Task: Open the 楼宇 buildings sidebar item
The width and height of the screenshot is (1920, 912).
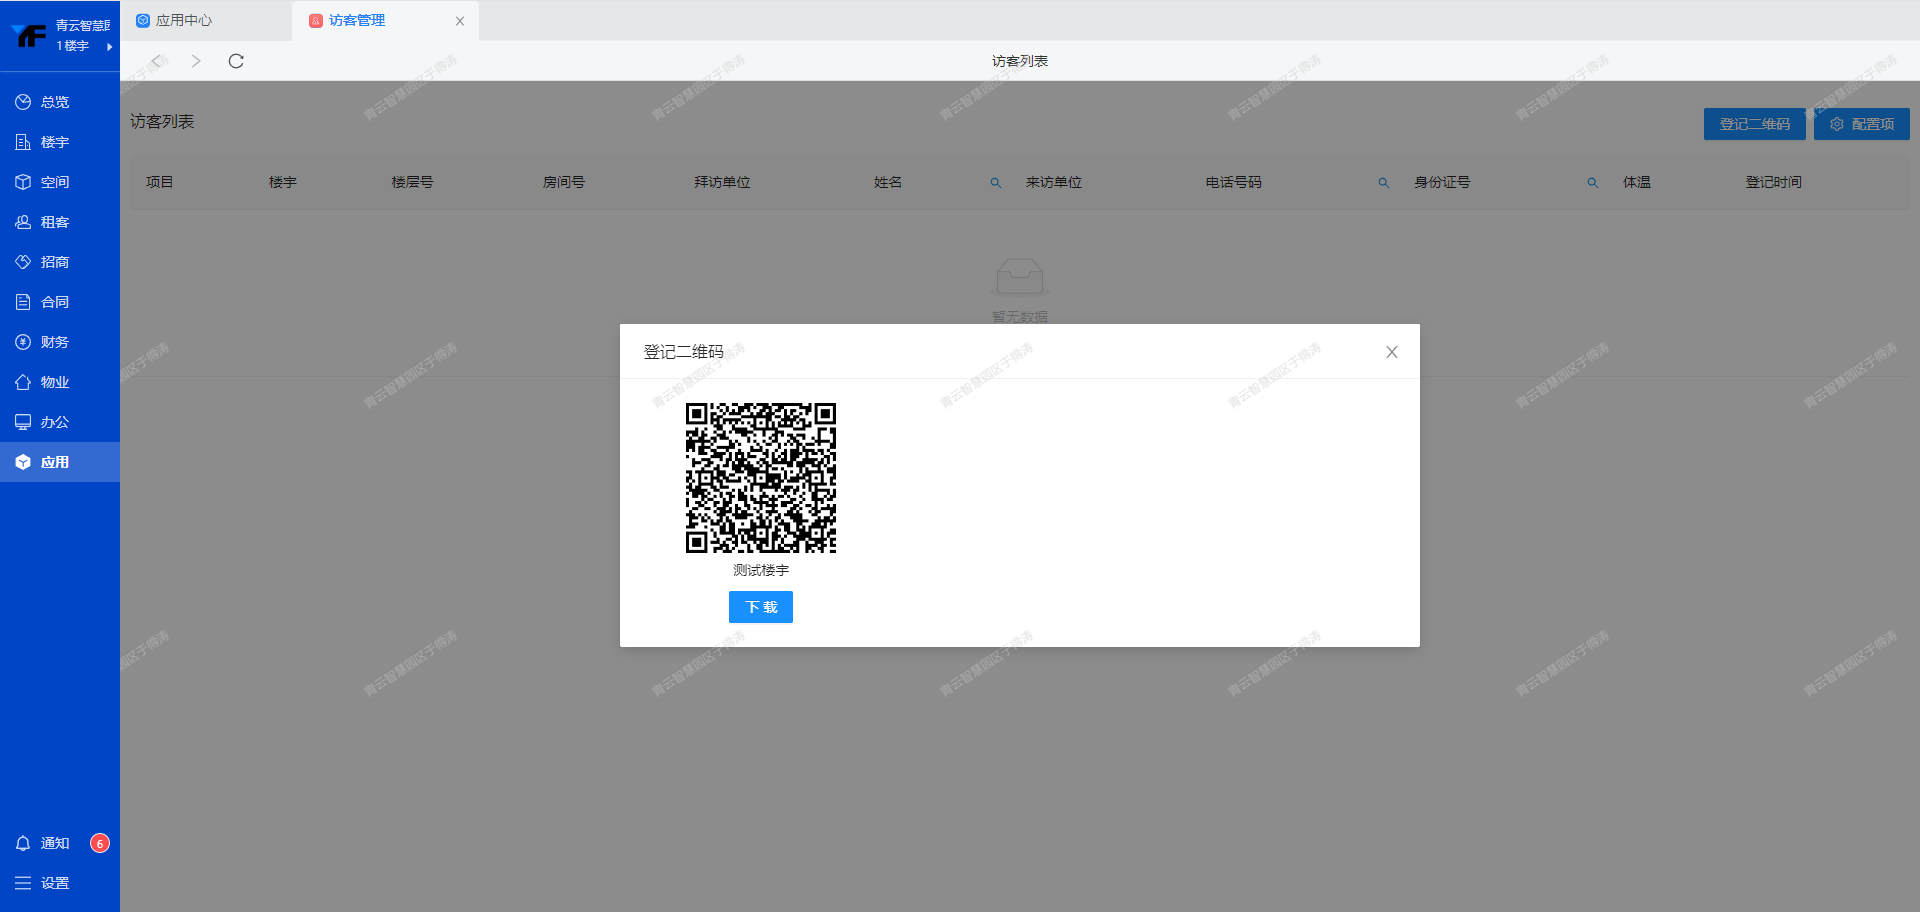Action: 55,142
